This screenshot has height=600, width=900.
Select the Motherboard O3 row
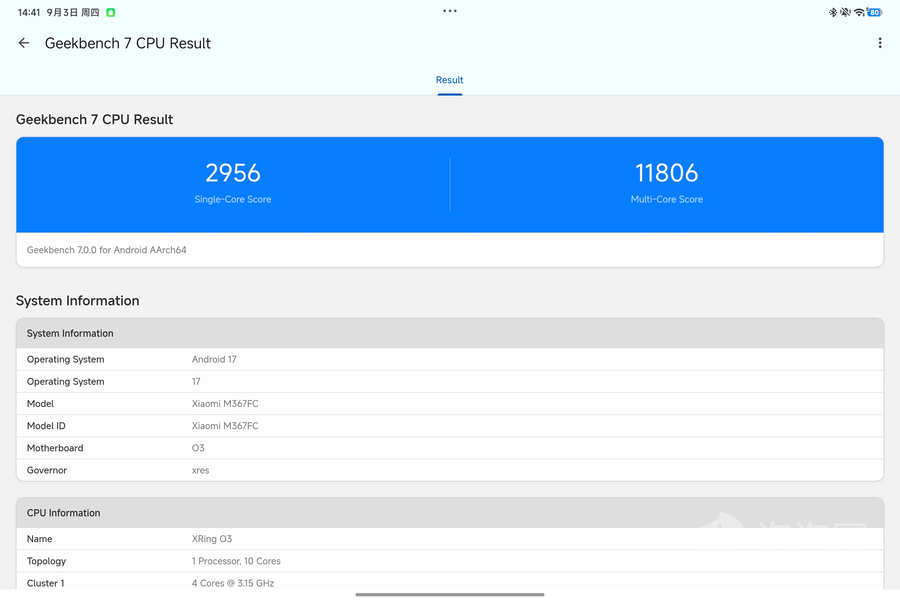pyautogui.click(x=450, y=448)
